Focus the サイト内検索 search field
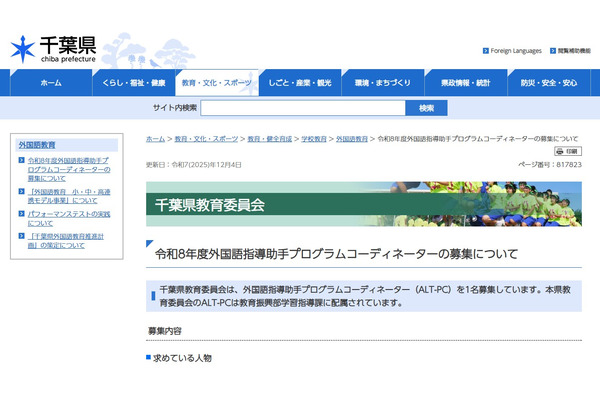The height and width of the screenshot is (400, 600). pyautogui.click(x=303, y=108)
